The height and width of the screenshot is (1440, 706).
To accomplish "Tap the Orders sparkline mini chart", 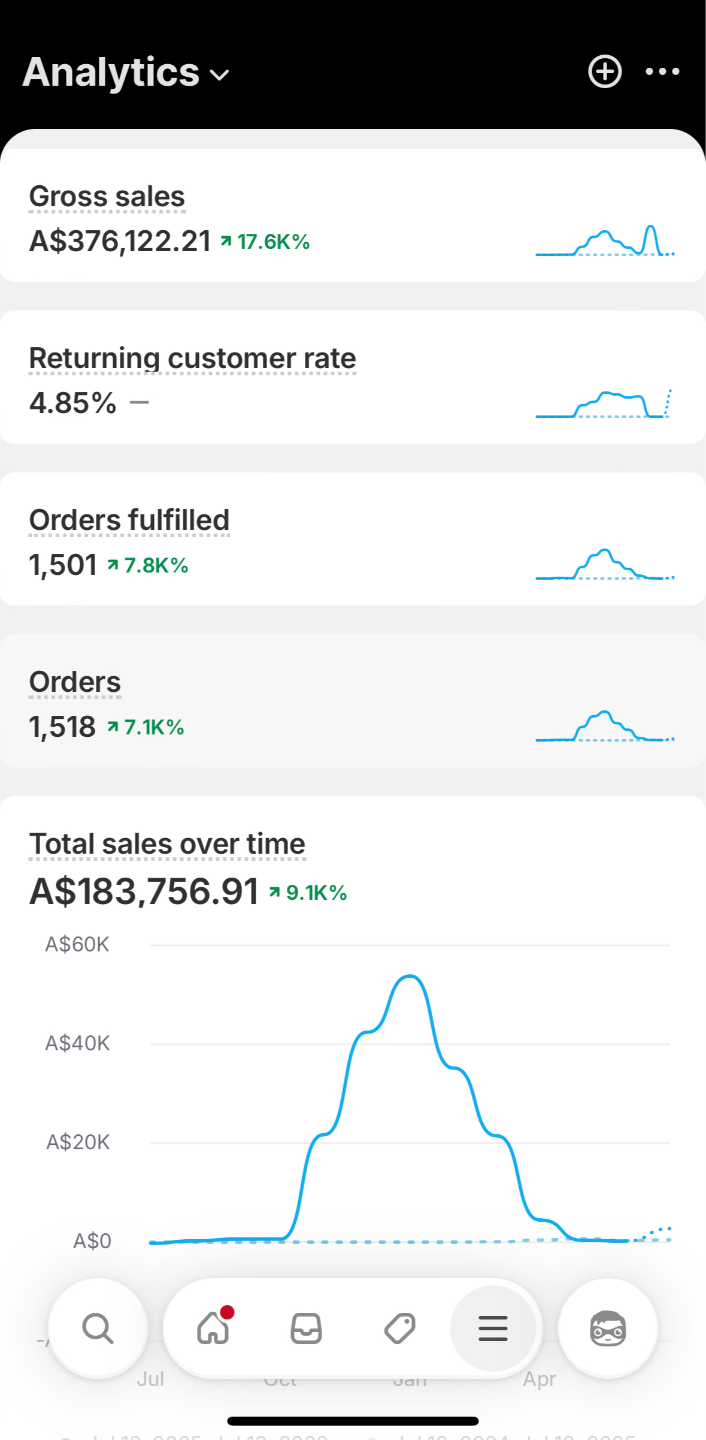I will pyautogui.click(x=605, y=726).
